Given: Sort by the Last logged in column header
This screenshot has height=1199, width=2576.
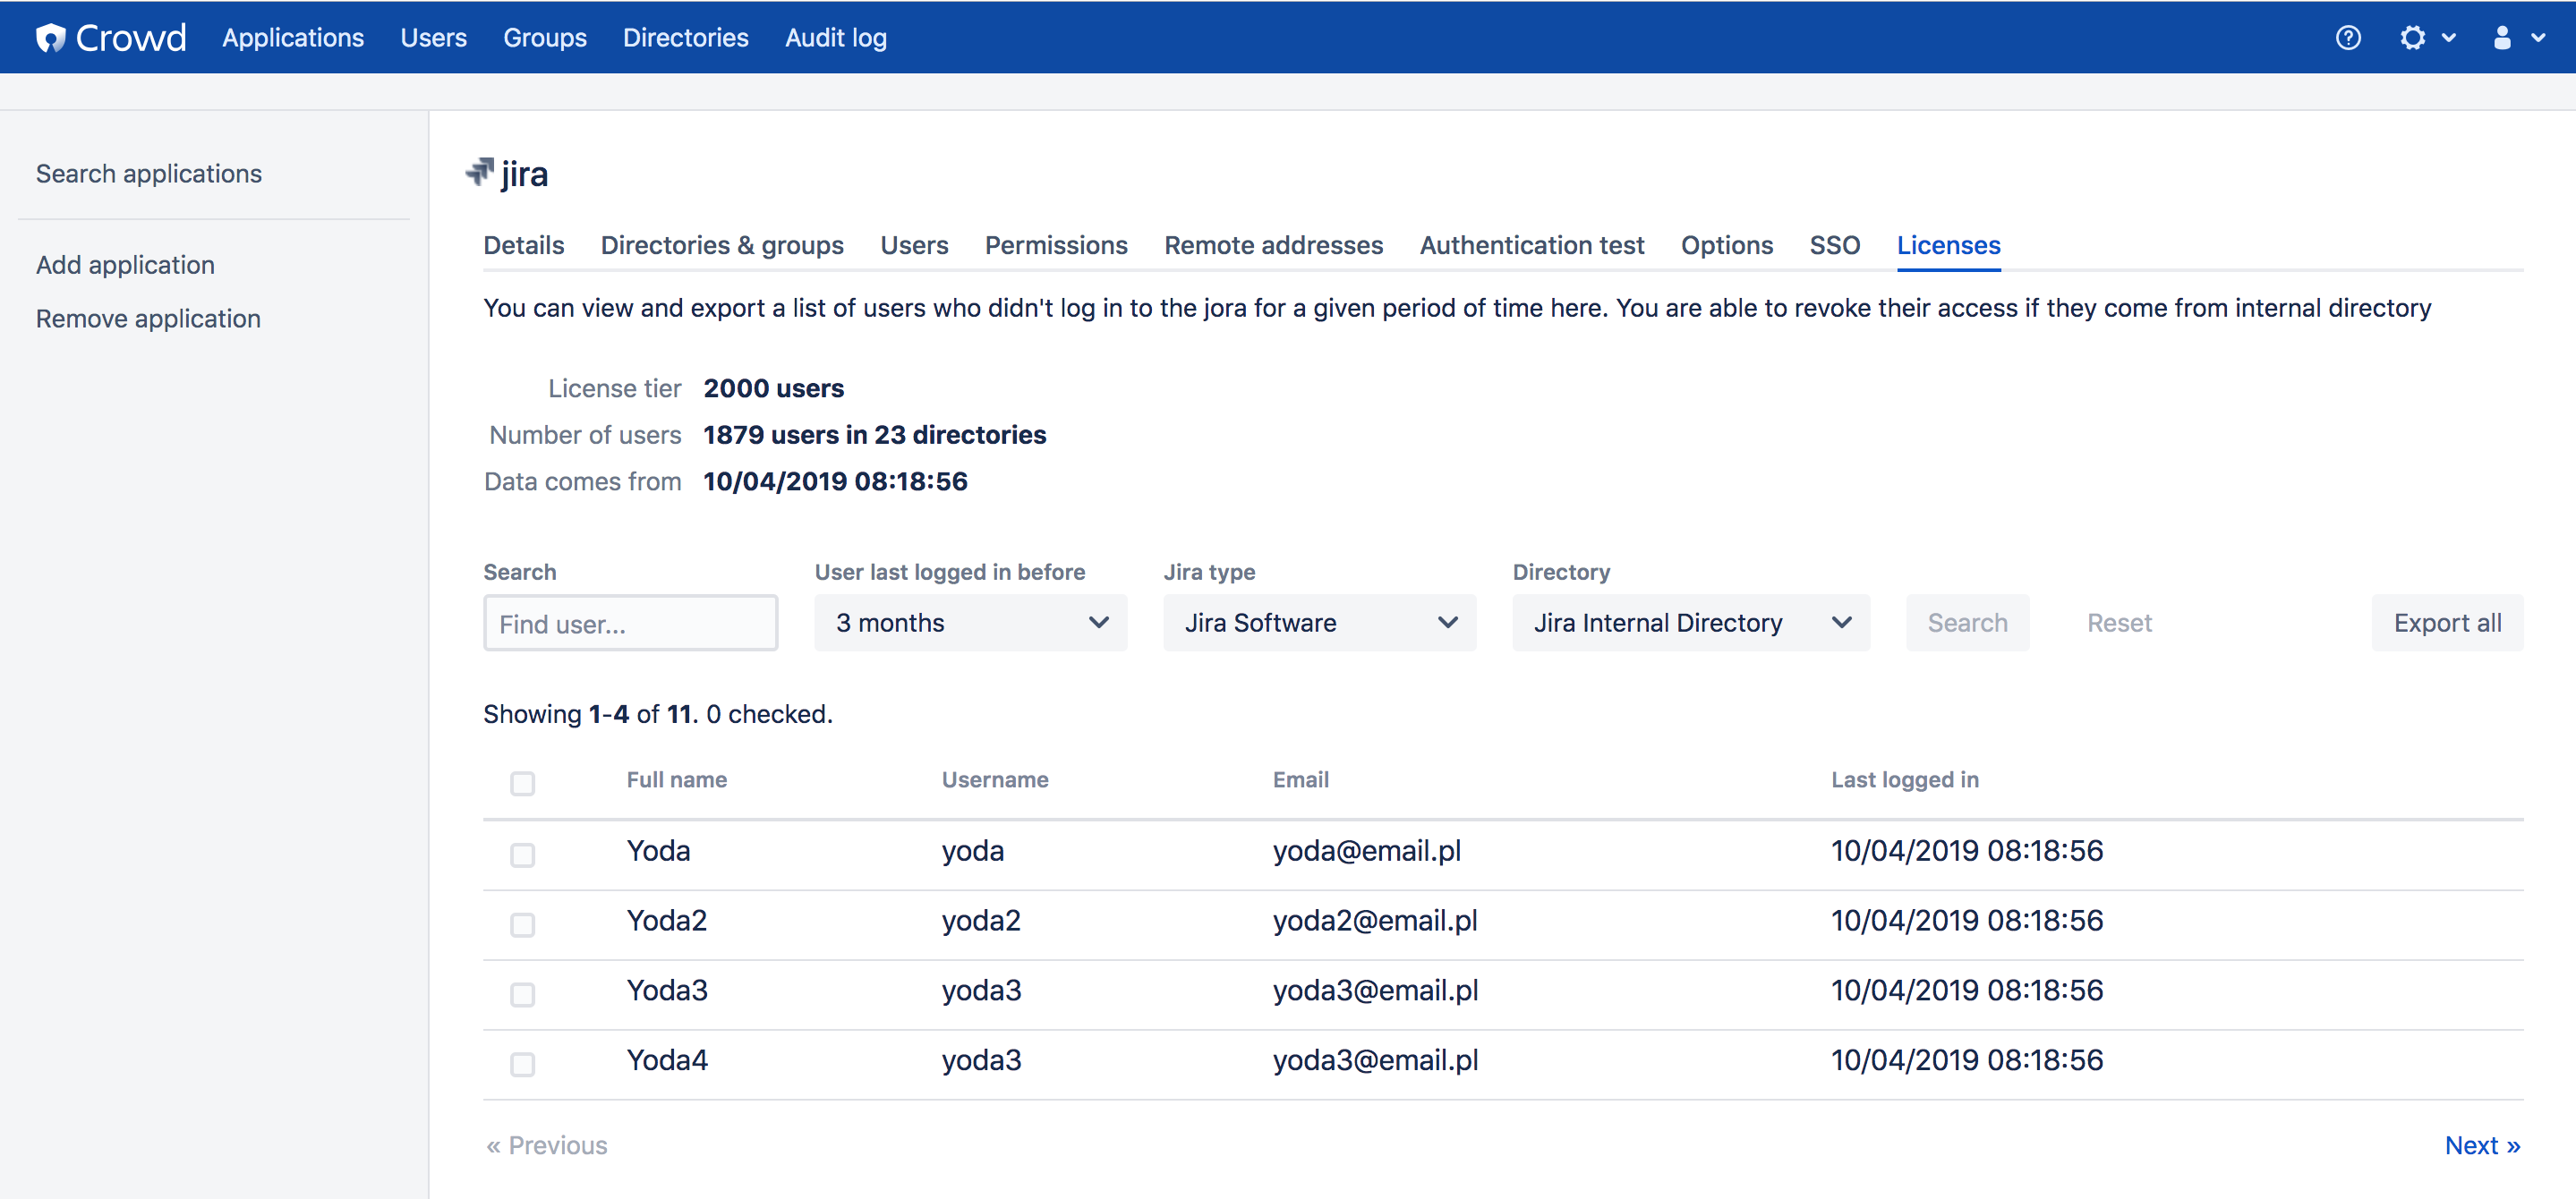Looking at the screenshot, I should 1904,779.
